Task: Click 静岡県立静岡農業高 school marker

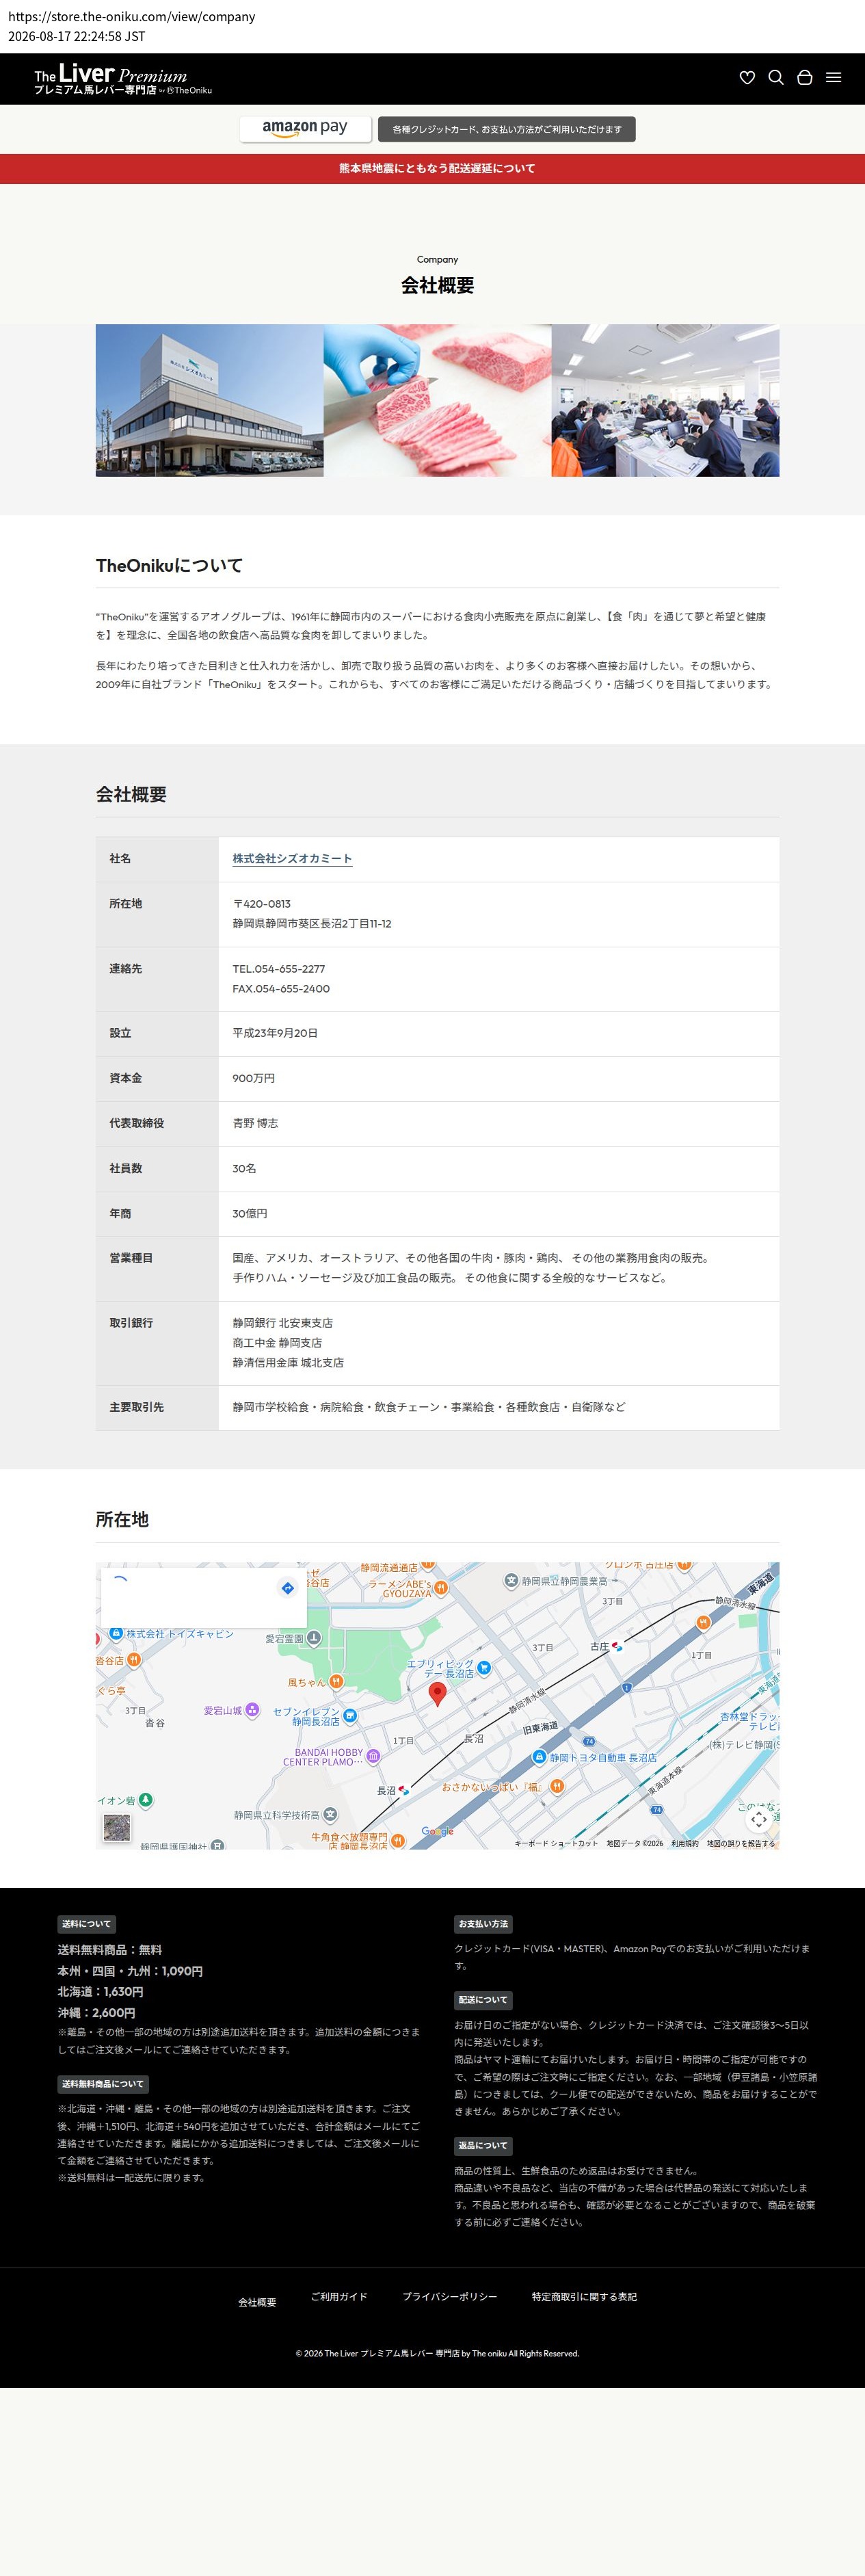Action: [x=511, y=1581]
